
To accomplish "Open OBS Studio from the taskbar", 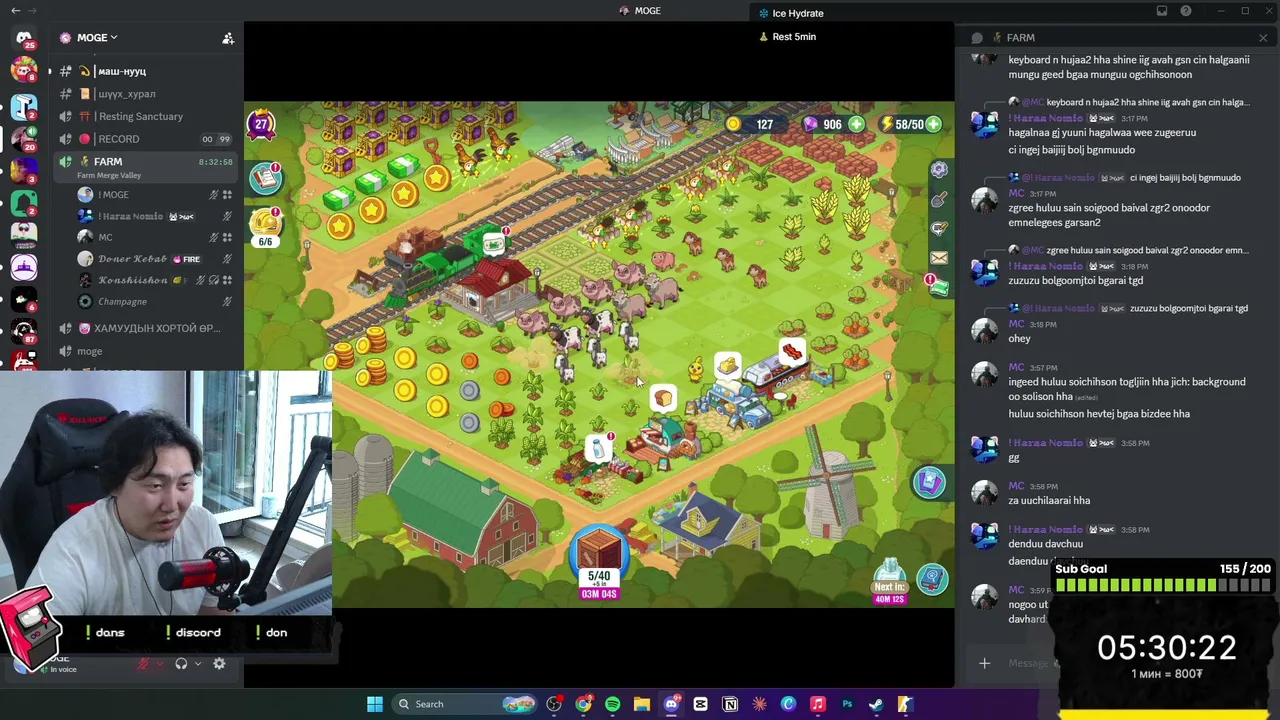I will tap(554, 704).
